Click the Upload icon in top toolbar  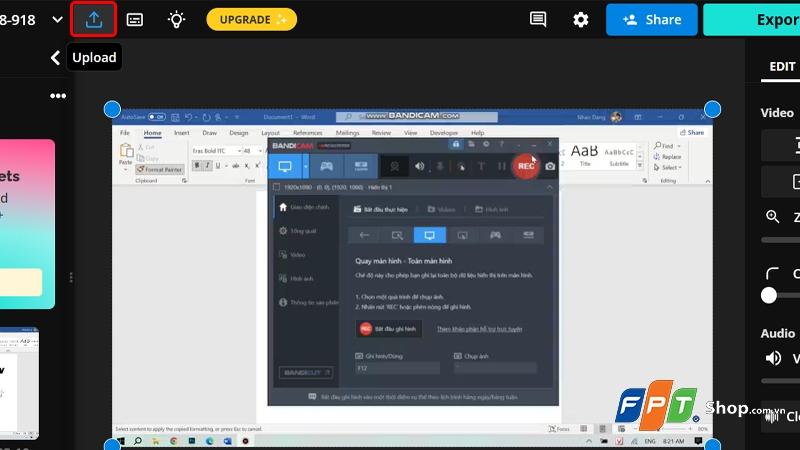click(x=93, y=19)
